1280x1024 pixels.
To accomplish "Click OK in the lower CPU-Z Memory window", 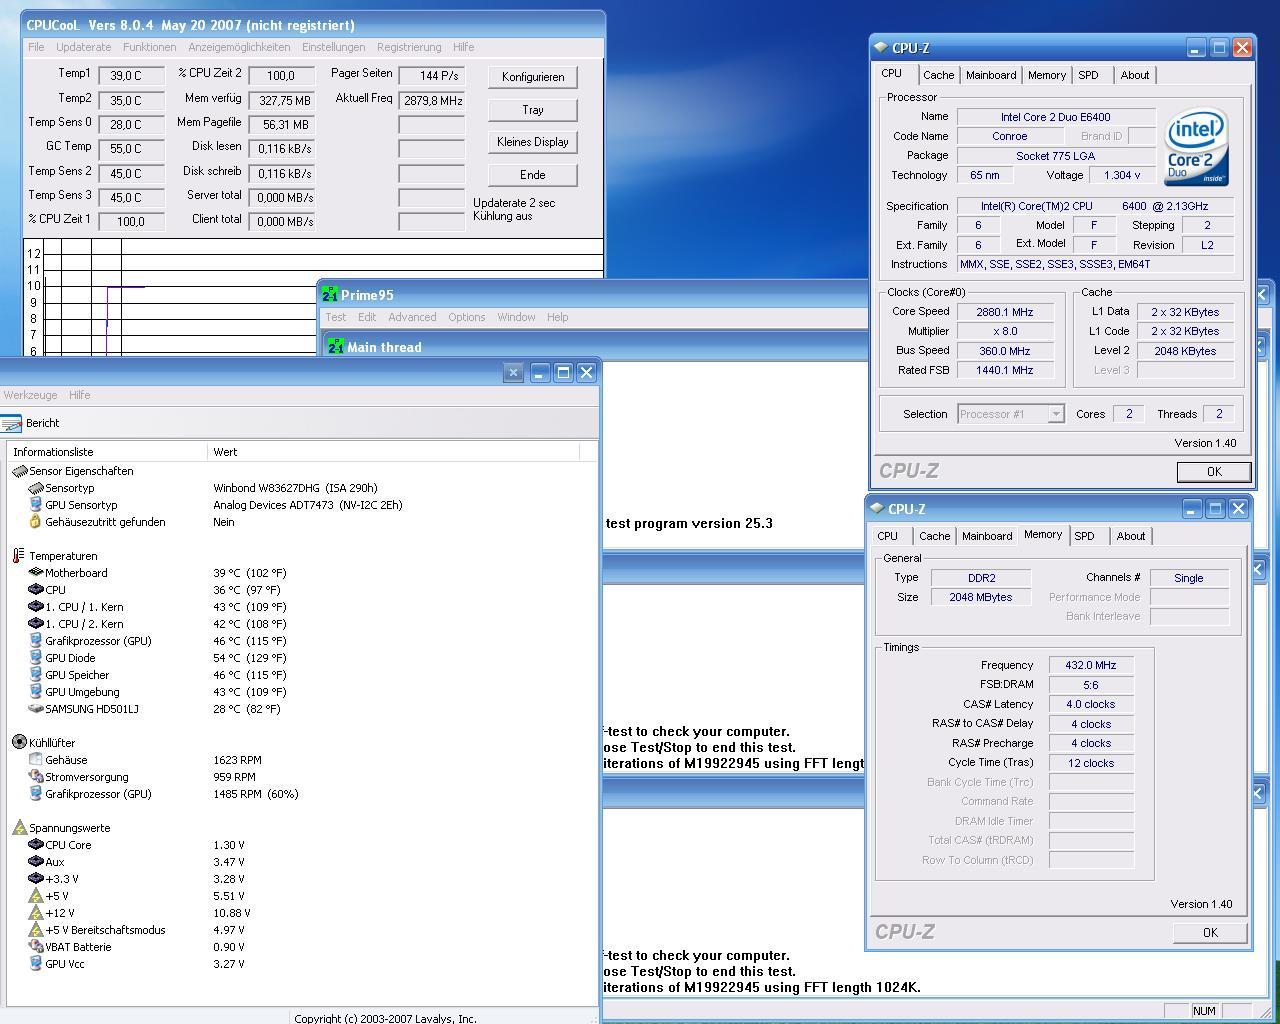I will 1210,933.
